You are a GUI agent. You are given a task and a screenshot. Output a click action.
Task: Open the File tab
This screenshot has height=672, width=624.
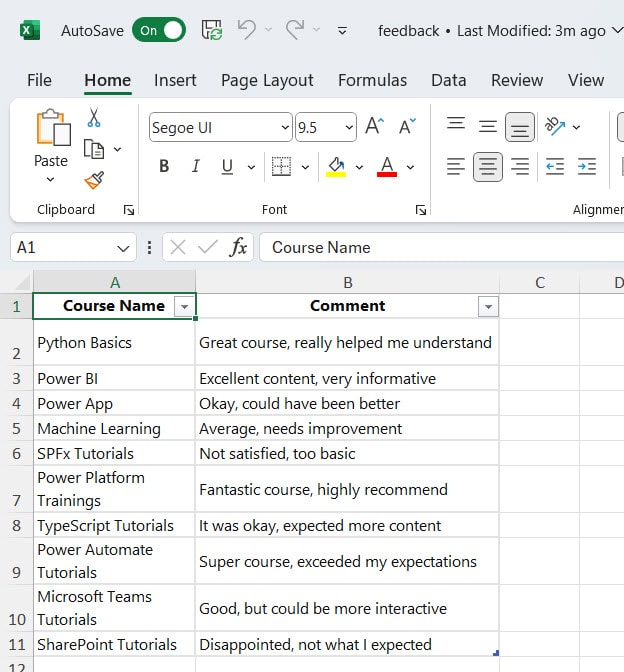[39, 80]
